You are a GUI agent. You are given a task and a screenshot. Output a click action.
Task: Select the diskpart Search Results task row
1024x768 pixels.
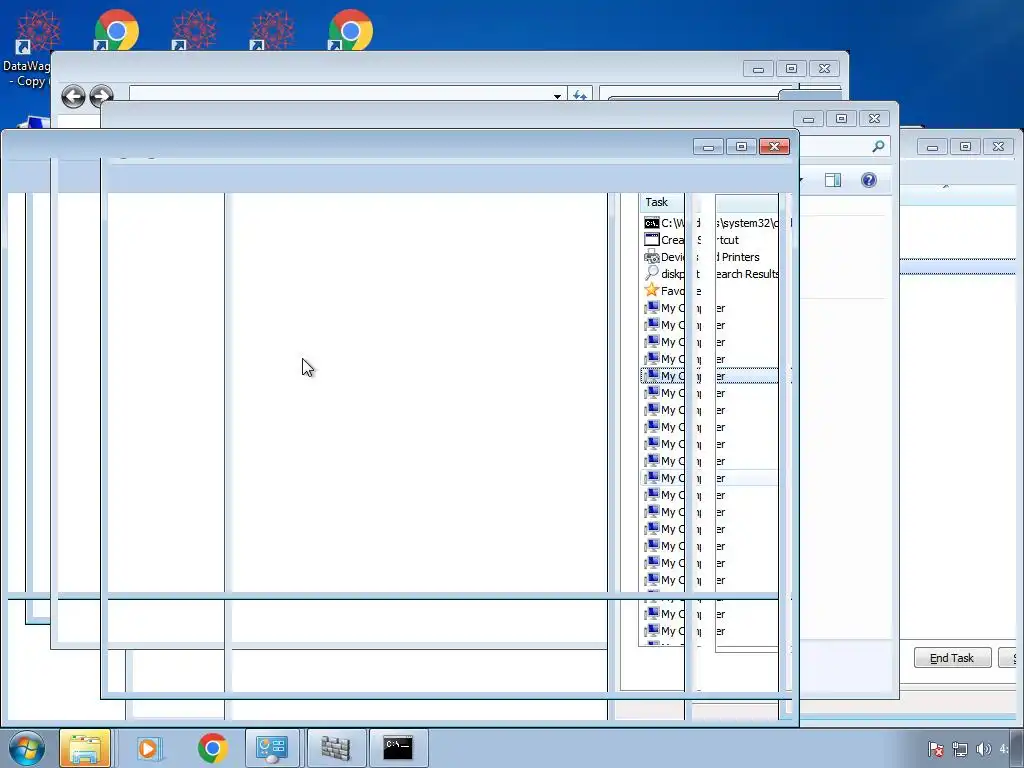711,274
